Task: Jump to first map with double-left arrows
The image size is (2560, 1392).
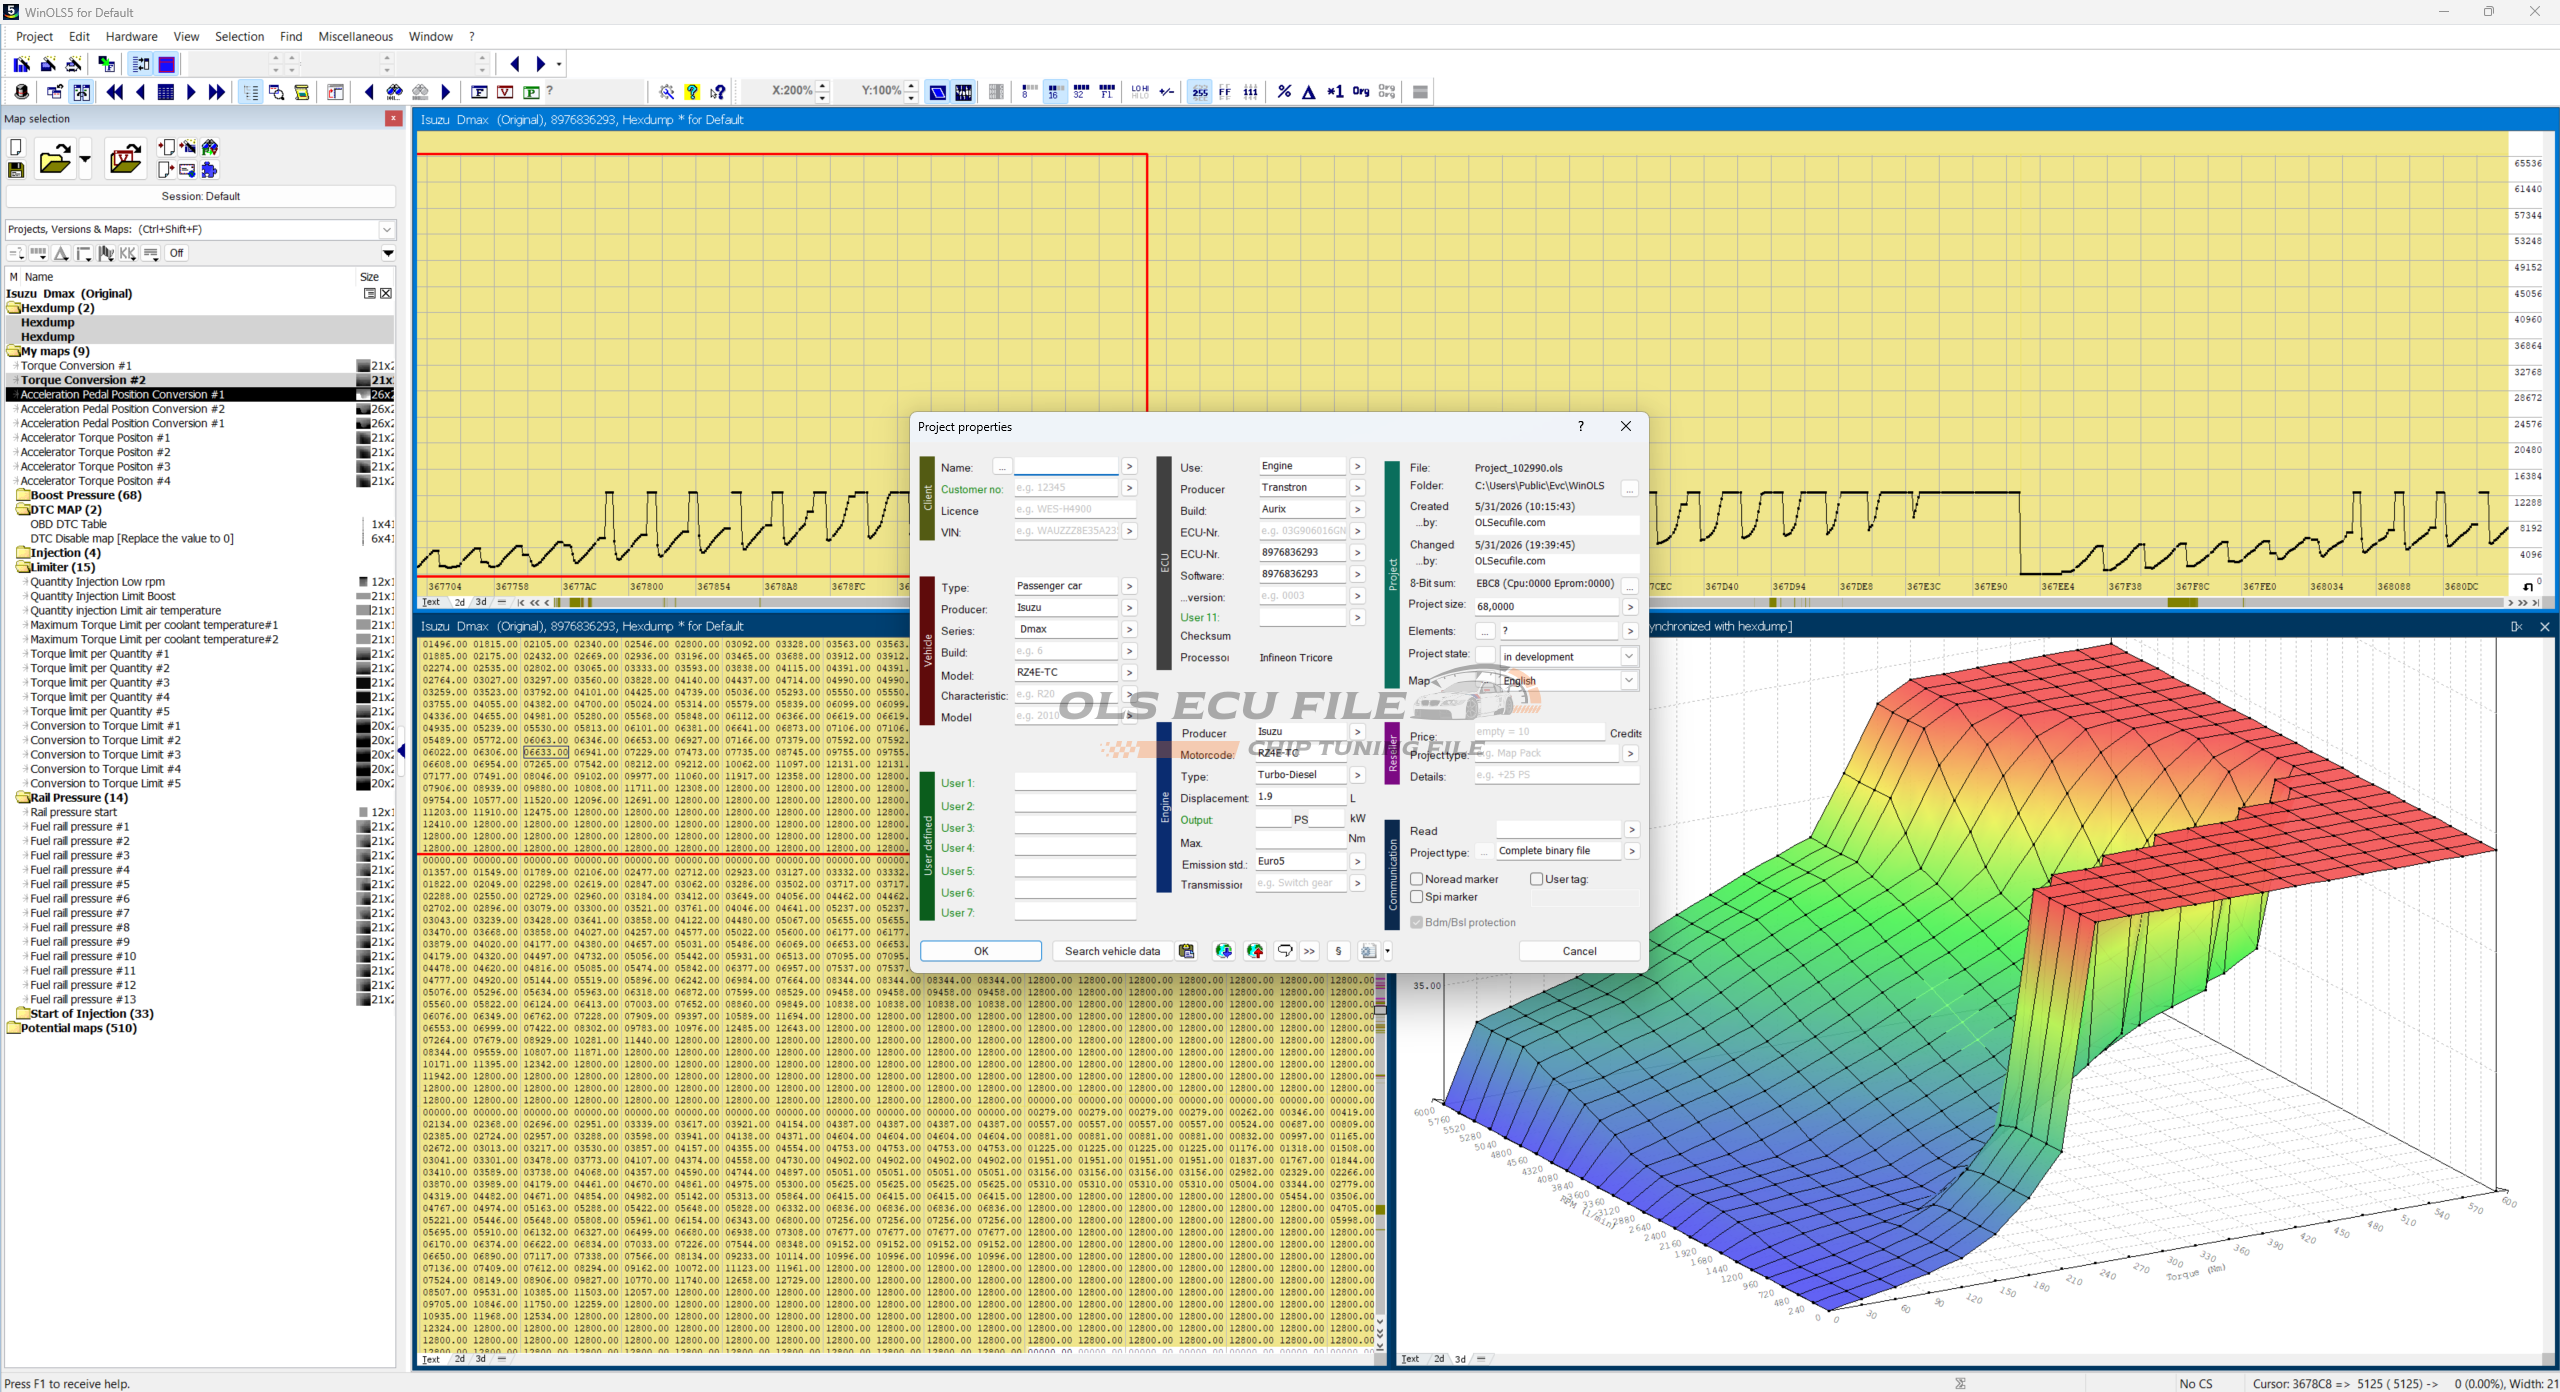Action: point(115,92)
